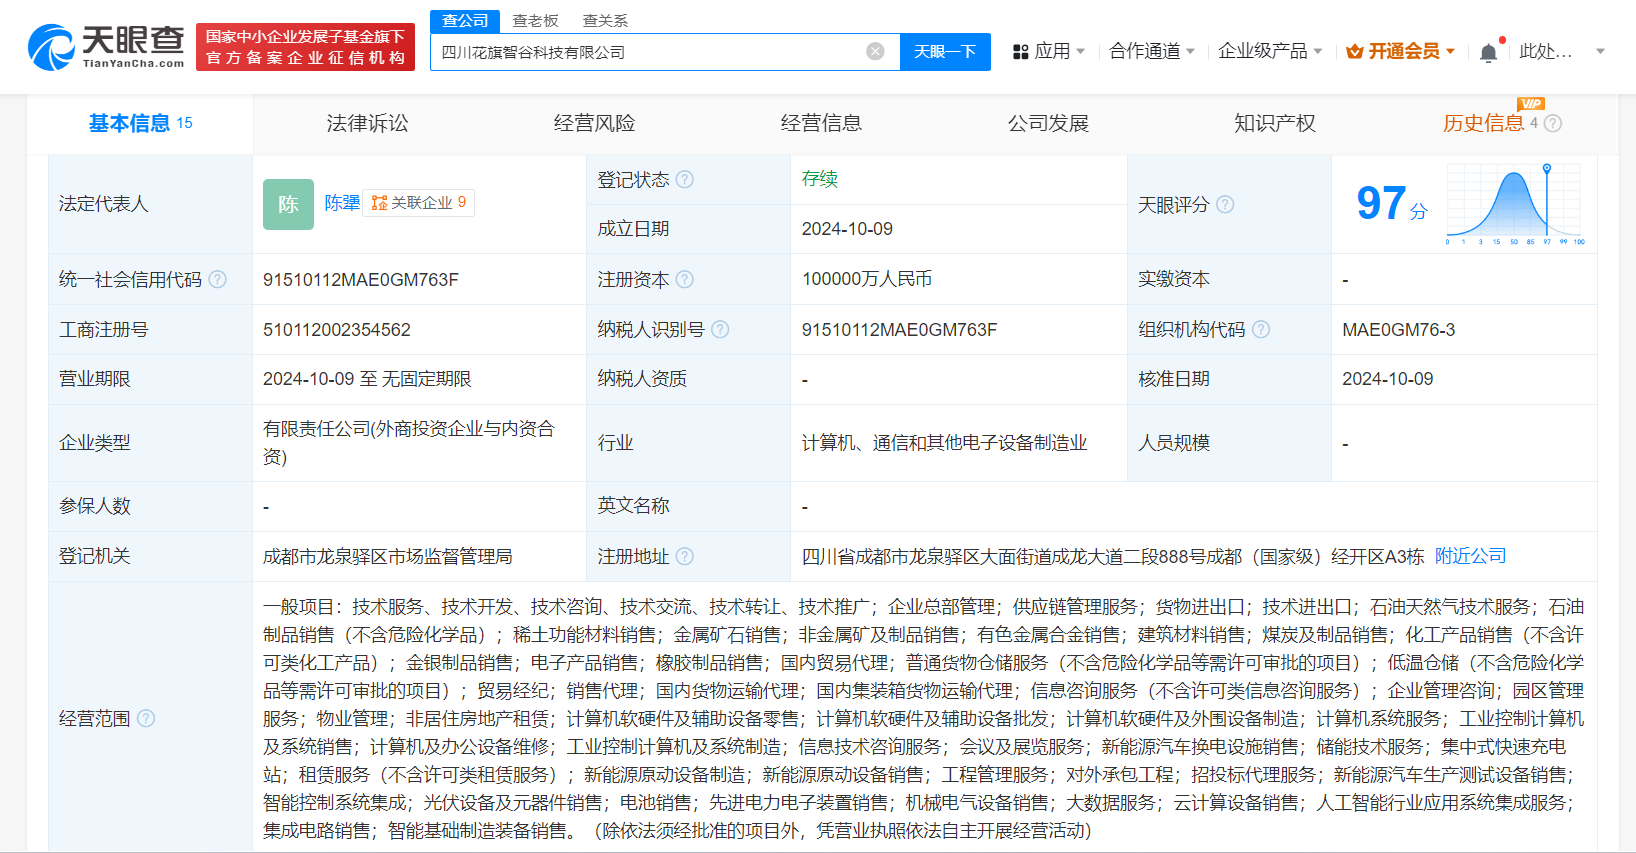Open the notification bell

[x=1488, y=52]
